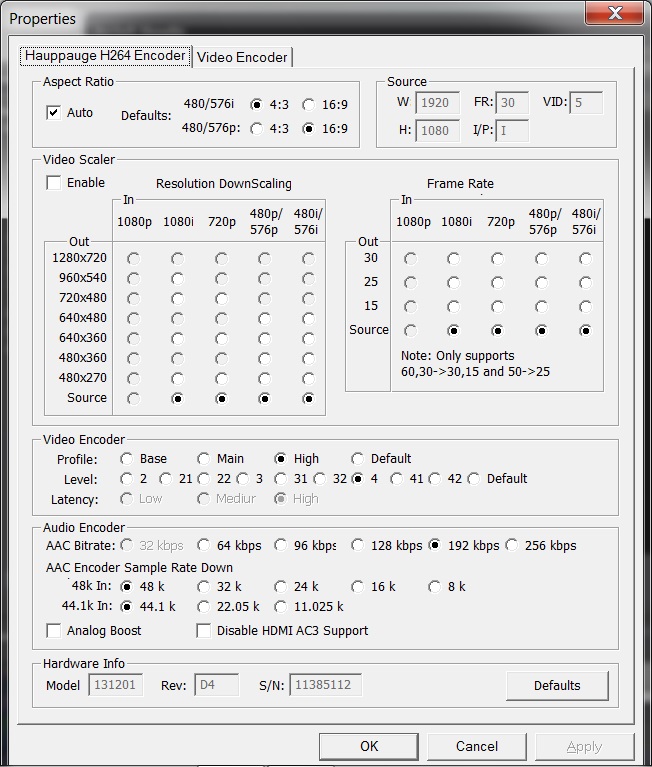The width and height of the screenshot is (652, 767).
Task: Set 48k input sample rate to 8 k
Action: coord(435,587)
